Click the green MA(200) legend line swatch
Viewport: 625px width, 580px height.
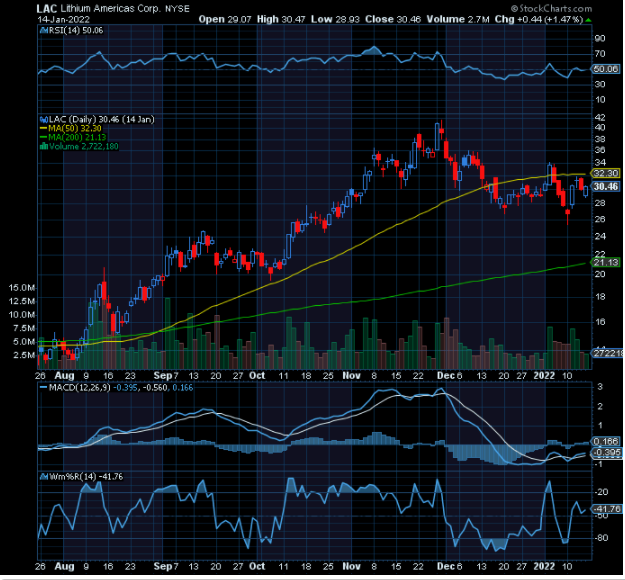tap(43, 138)
